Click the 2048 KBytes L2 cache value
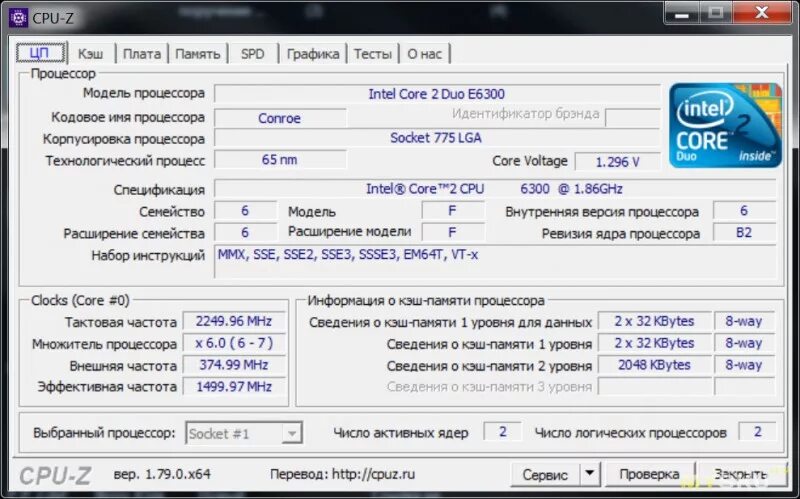 click(654, 365)
